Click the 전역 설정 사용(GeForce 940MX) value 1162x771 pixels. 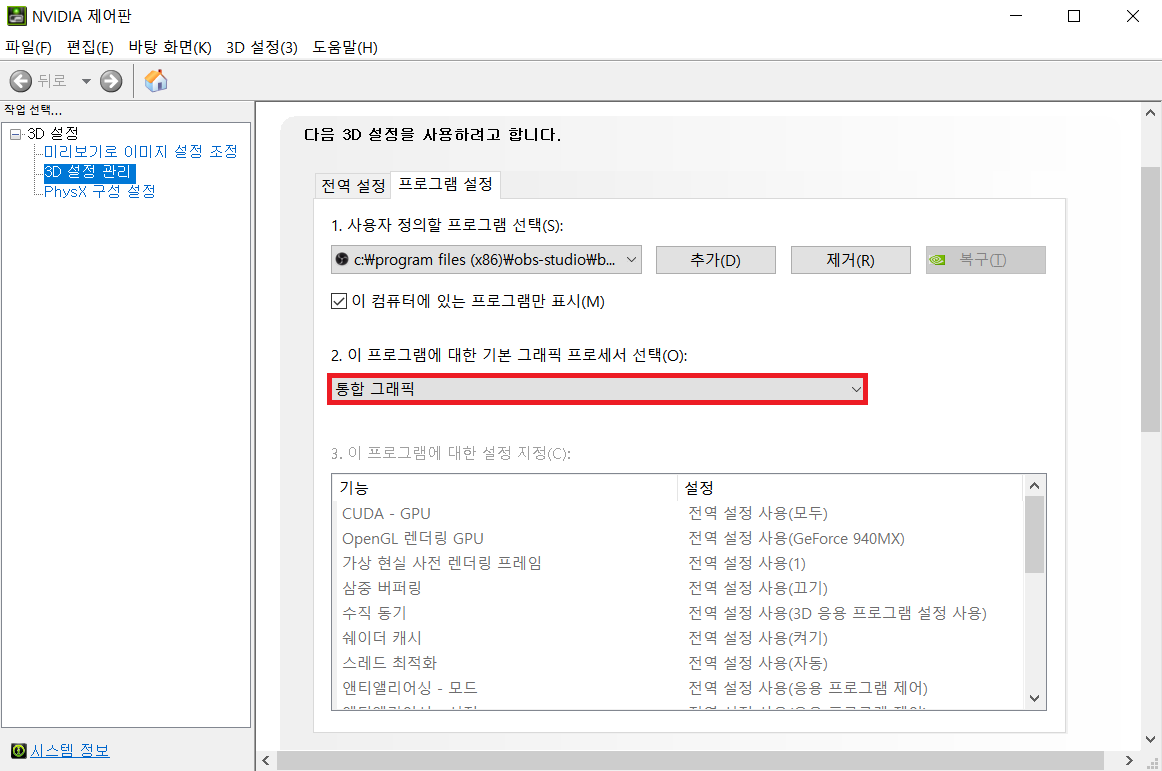[796, 539]
